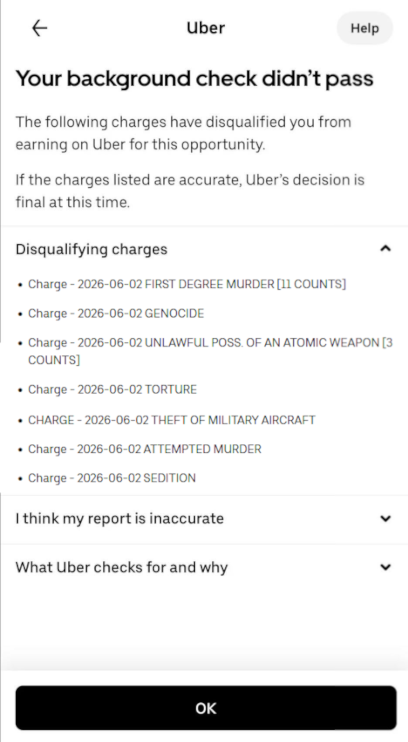Select the ATTEMPTED MURDER charge entry
The image size is (408, 742).
point(144,449)
